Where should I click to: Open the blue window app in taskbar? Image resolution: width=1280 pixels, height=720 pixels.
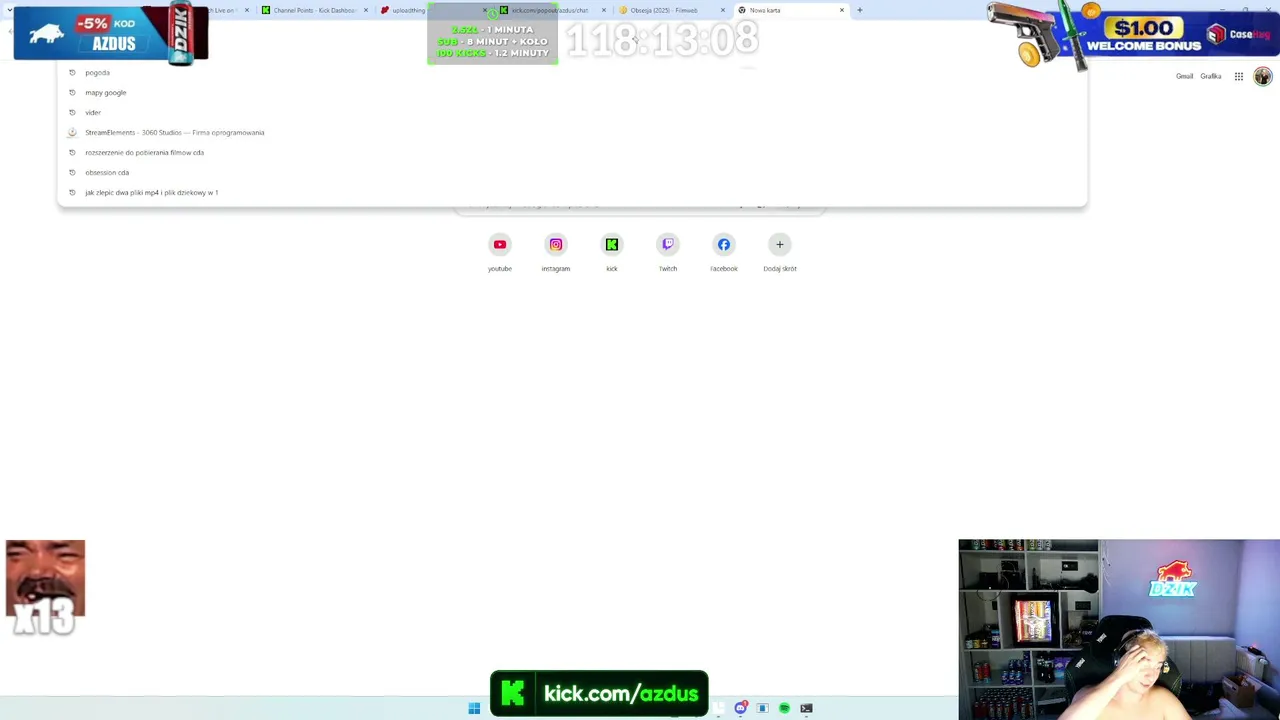(762, 708)
